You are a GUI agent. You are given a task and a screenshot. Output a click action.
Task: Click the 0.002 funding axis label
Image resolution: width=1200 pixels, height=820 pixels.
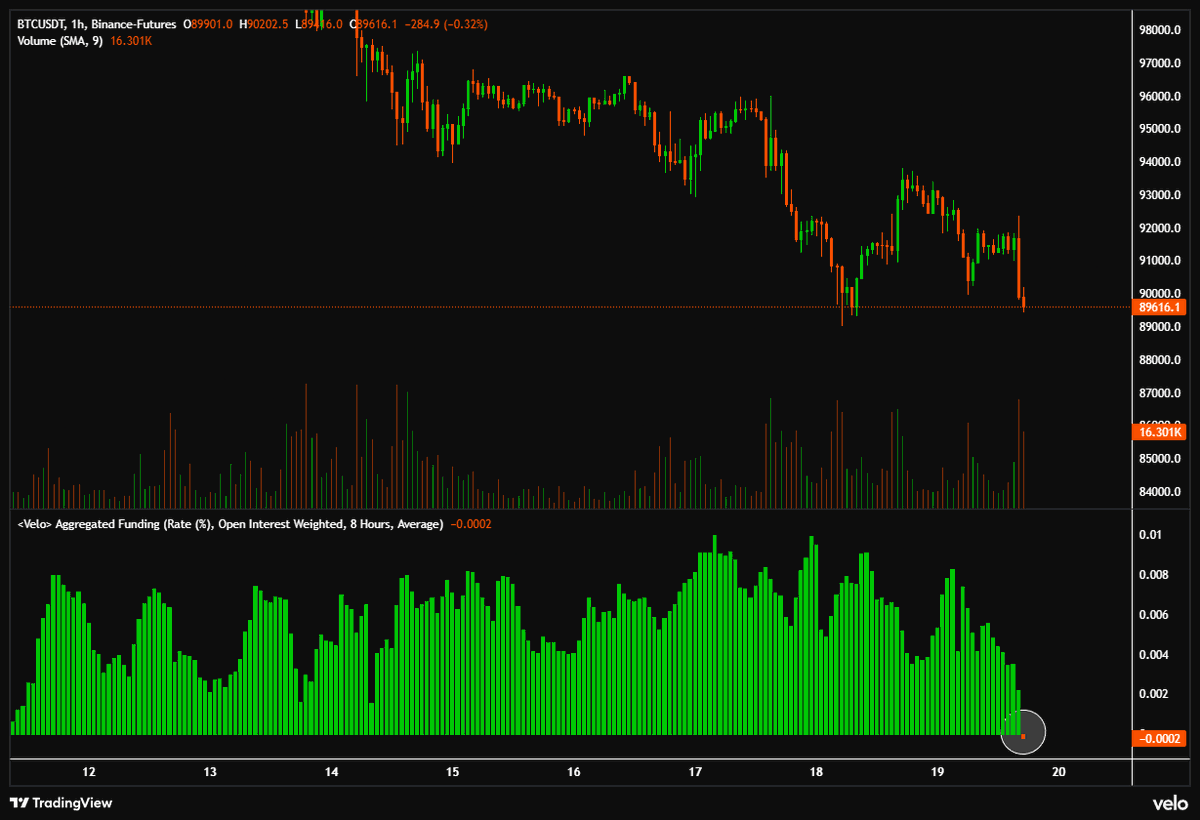tap(1154, 694)
